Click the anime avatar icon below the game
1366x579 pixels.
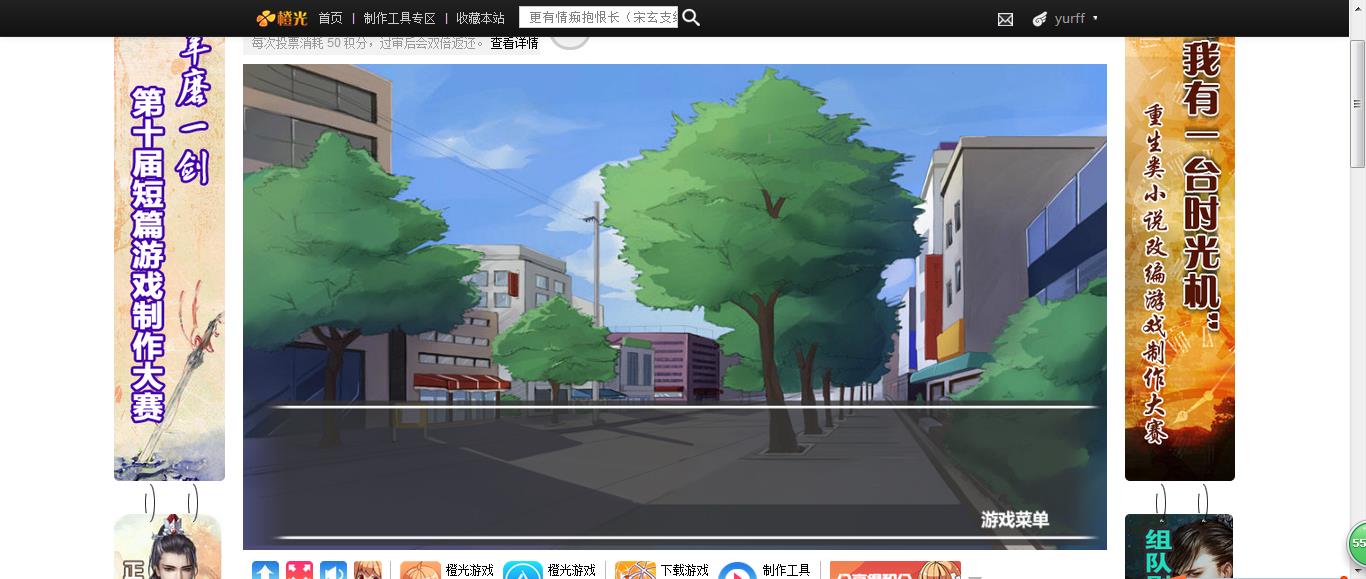[368, 571]
